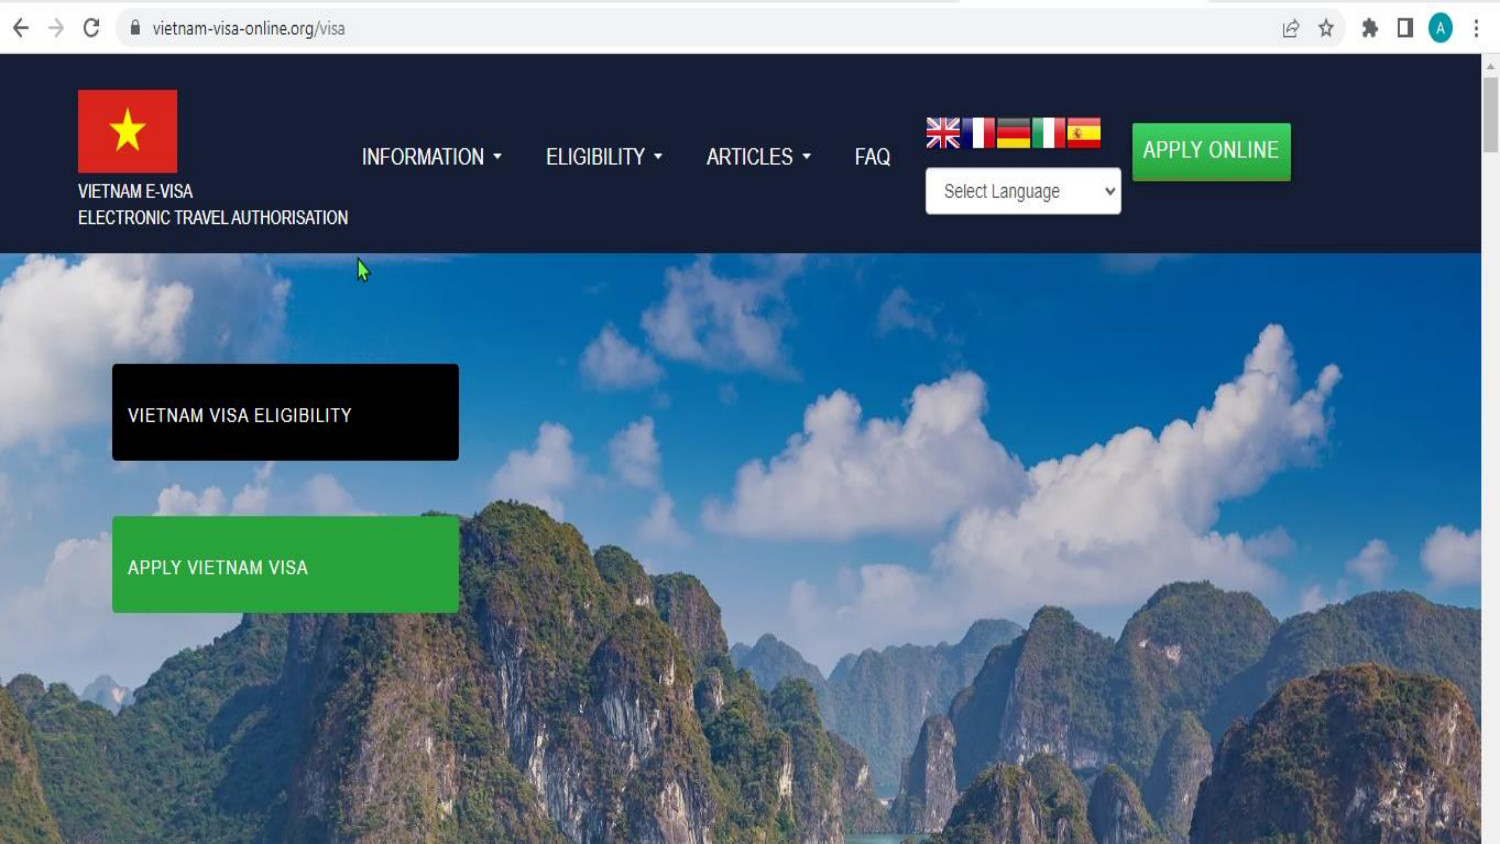Viewport: 1500px width, 844px height.
Task: Select the French flag language icon
Action: (980, 131)
